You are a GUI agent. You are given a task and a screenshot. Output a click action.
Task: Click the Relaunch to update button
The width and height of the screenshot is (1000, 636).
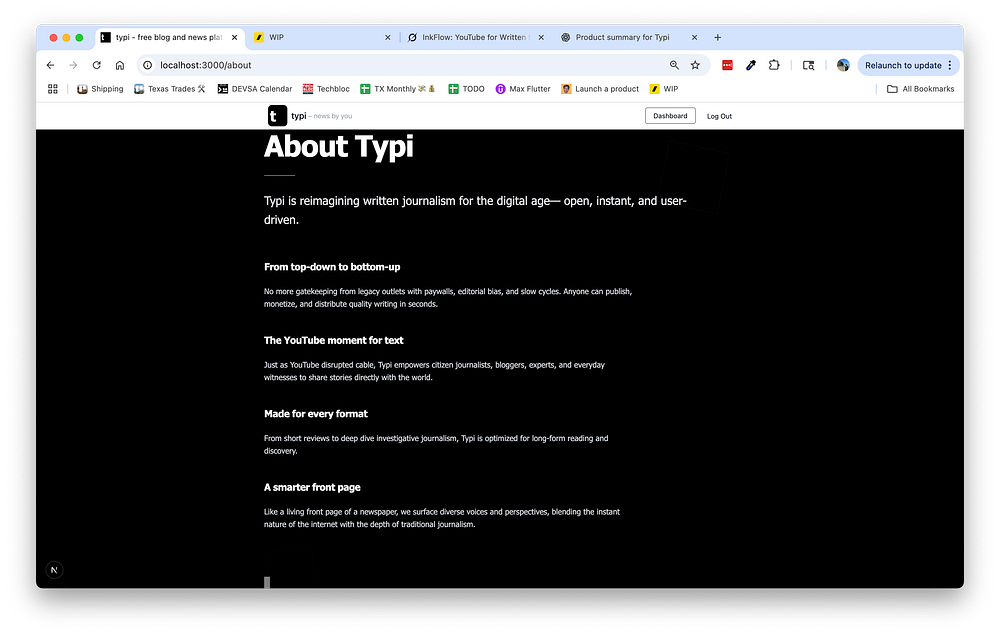point(903,65)
